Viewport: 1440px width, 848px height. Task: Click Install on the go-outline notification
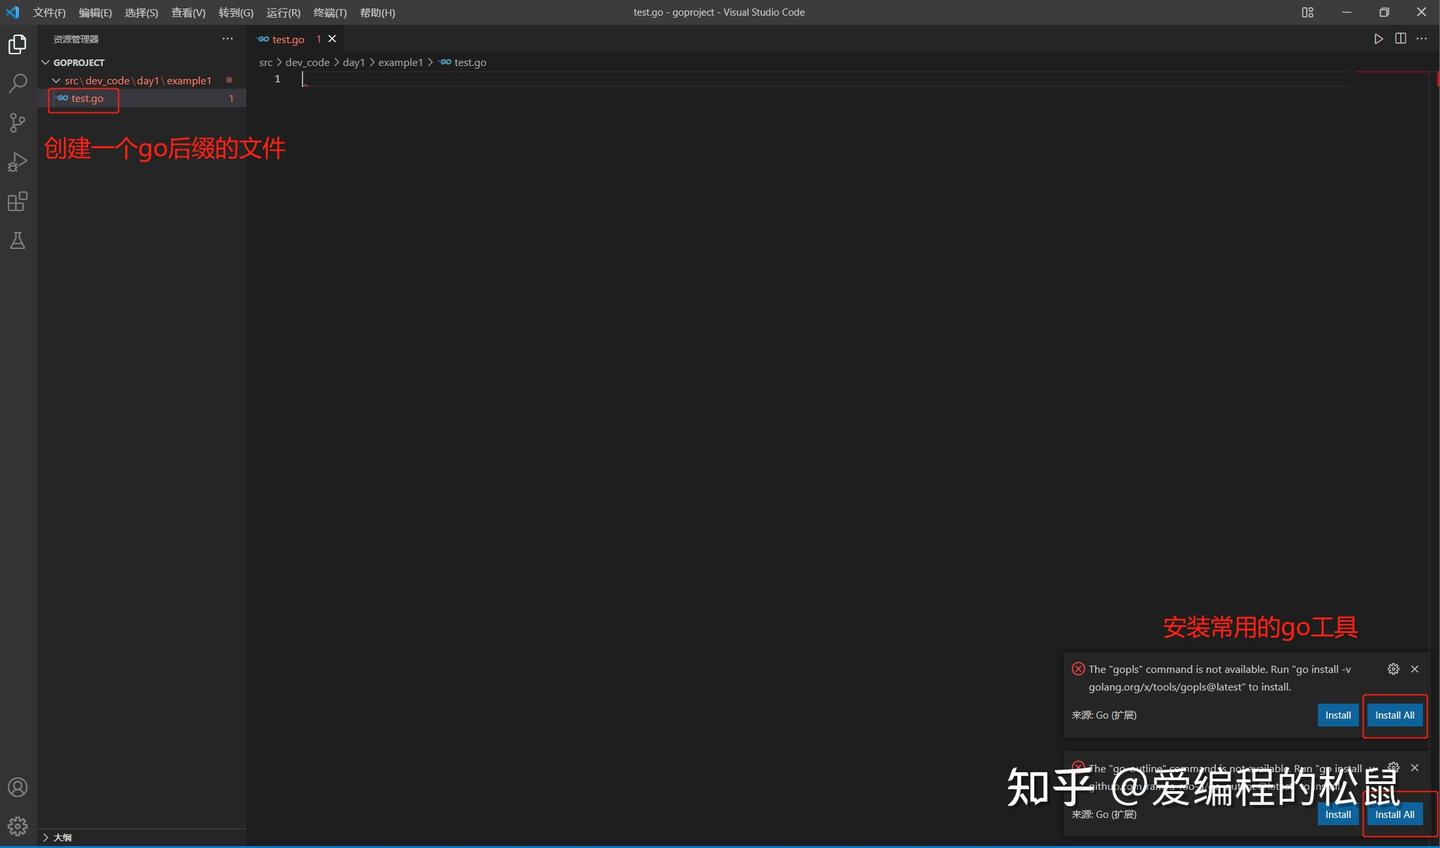click(x=1337, y=813)
